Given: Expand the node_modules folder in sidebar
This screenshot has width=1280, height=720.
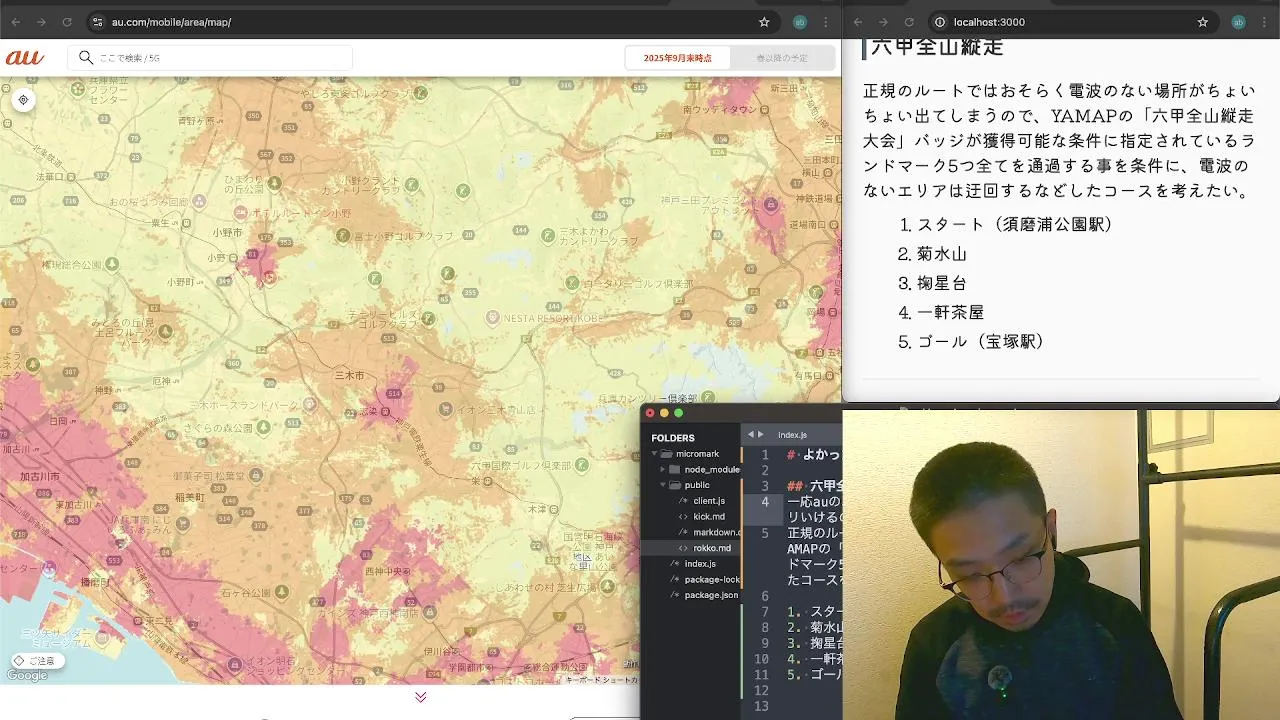Looking at the screenshot, I should tap(663, 469).
